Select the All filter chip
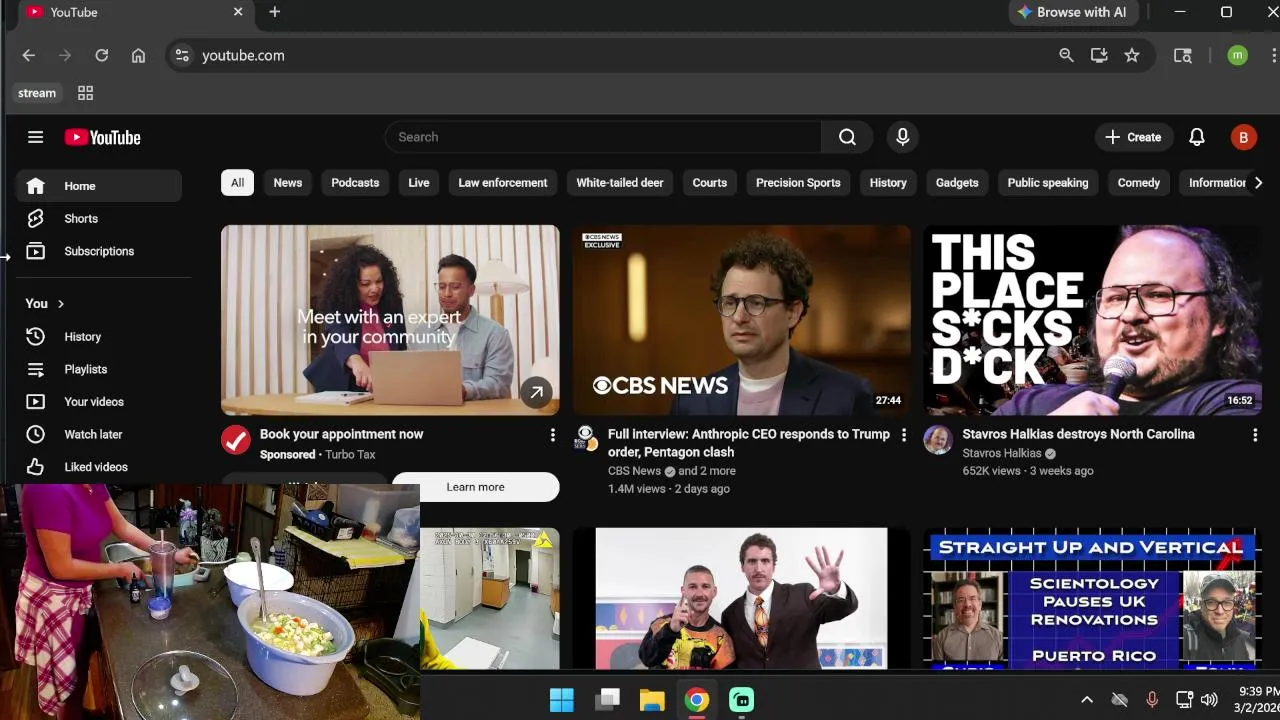Viewport: 1280px width, 720px height. click(x=237, y=183)
